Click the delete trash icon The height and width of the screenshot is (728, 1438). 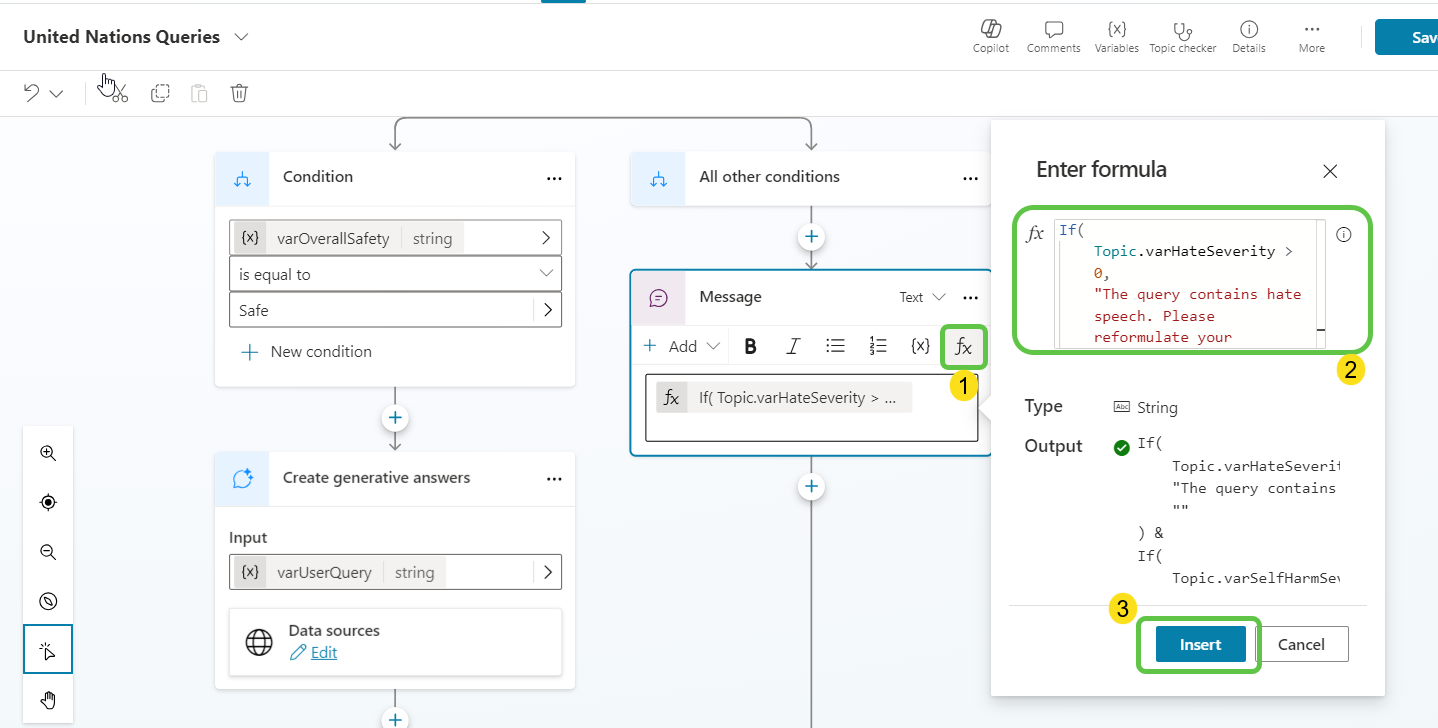pos(239,93)
